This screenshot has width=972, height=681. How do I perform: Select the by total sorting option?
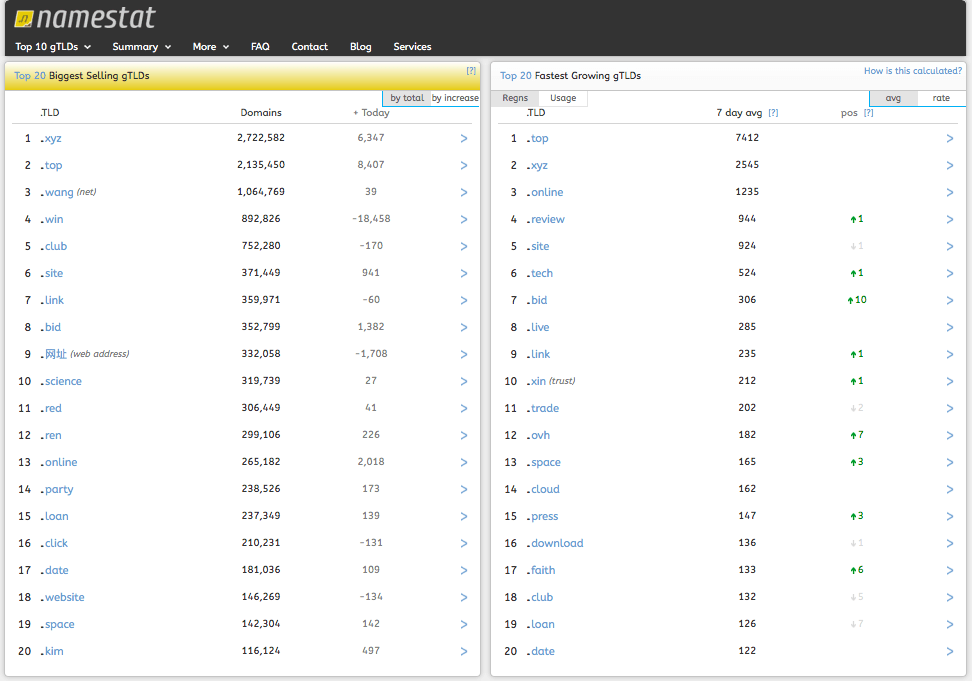pyautogui.click(x=407, y=98)
